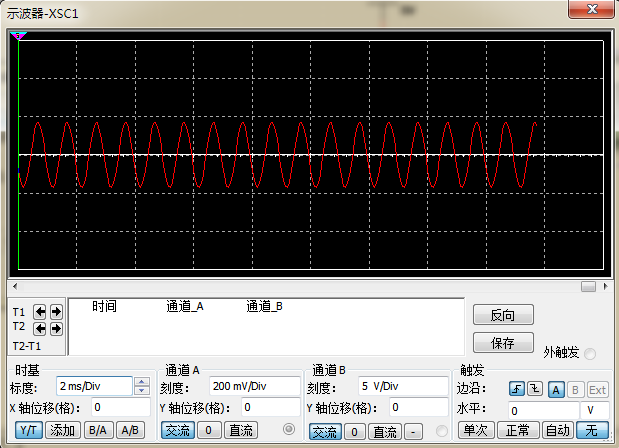
Task: Move cursor T2 right with arrow
Action: pos(56,328)
